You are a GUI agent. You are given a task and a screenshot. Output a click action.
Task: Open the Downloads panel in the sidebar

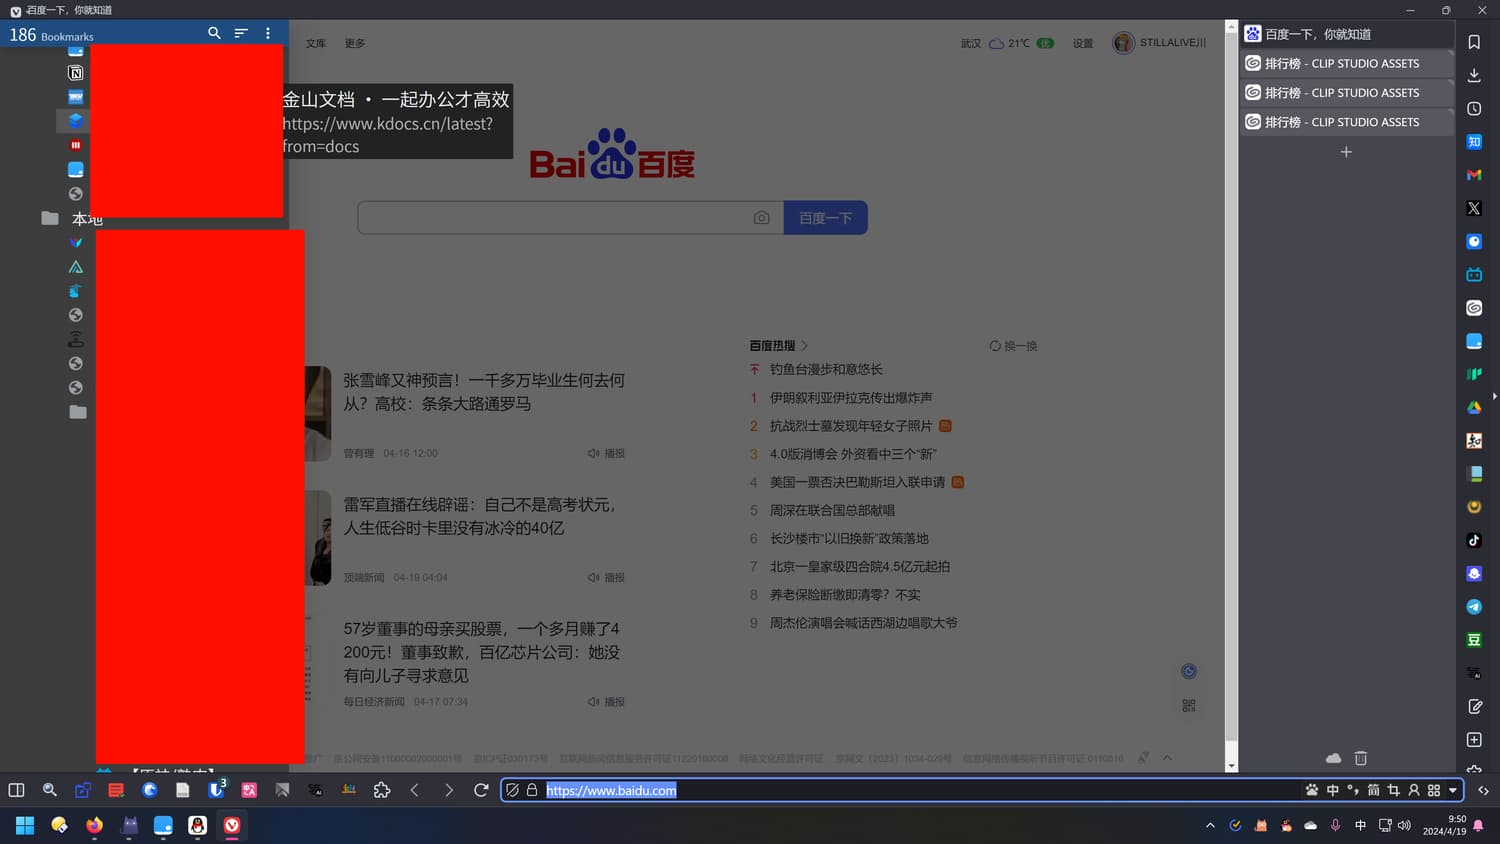1474,76
